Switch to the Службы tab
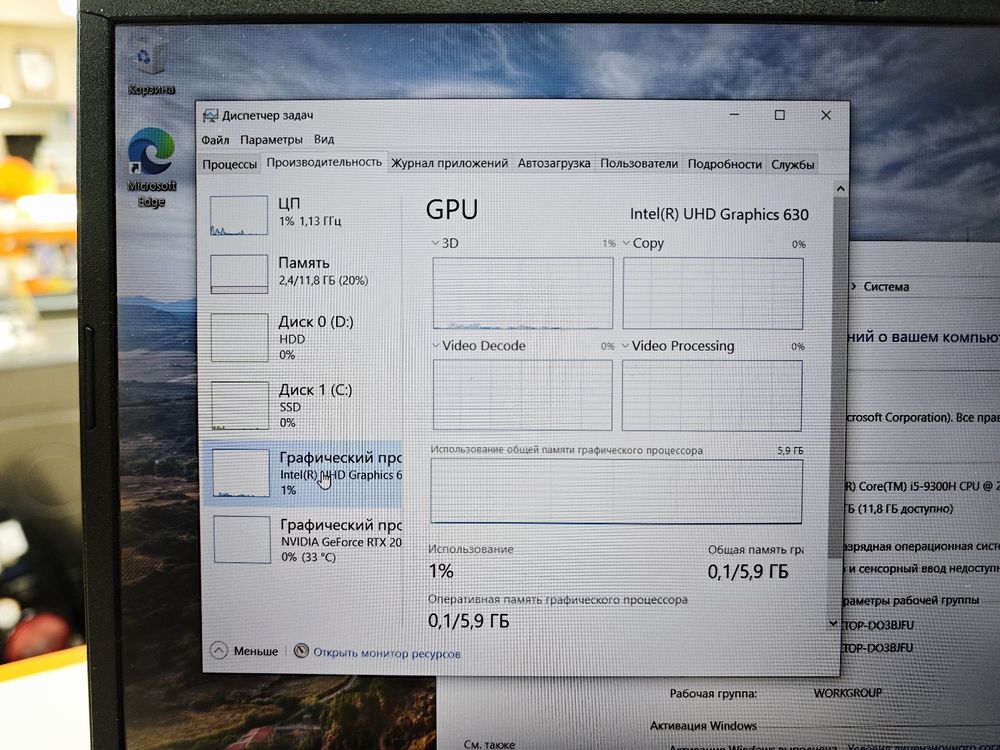This screenshot has height=750, width=1000. (x=793, y=165)
